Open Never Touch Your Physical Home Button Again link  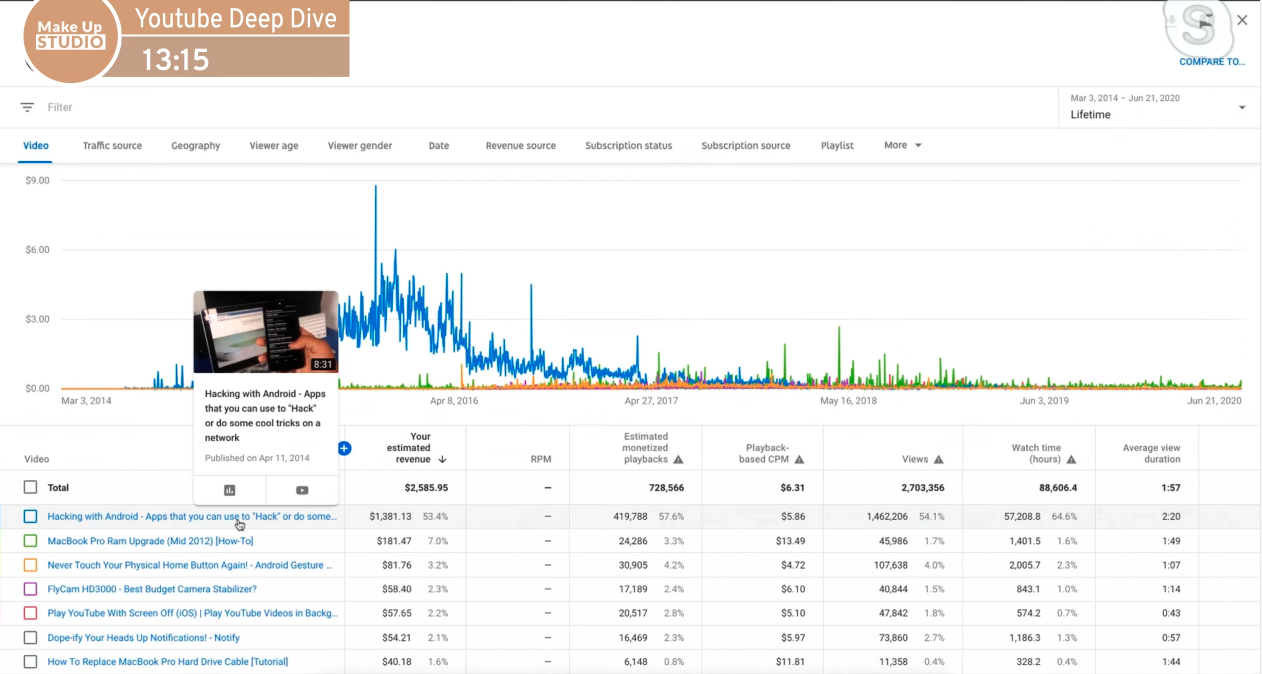[190, 565]
